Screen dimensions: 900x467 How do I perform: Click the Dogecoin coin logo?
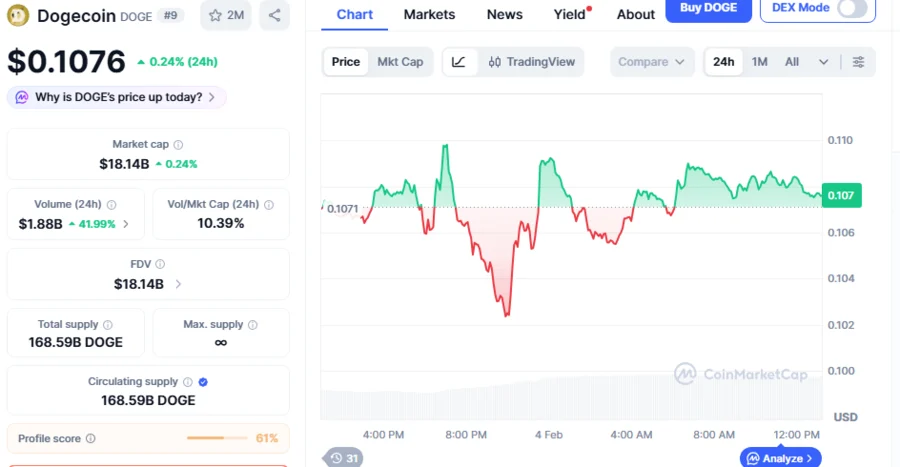18,15
